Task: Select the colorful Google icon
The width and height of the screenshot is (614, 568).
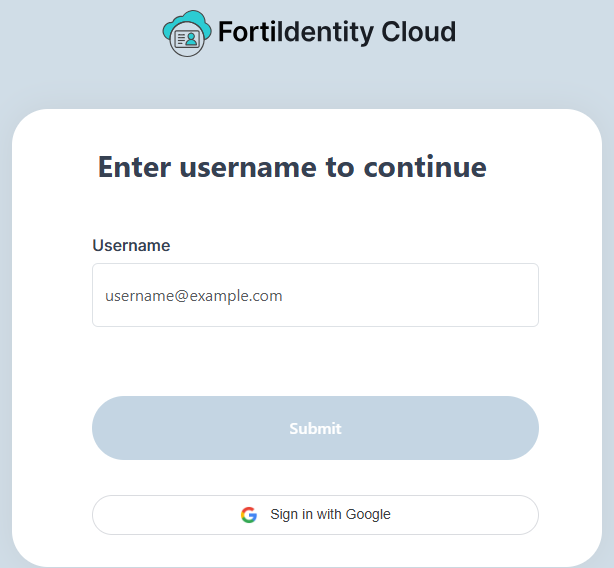Action: click(x=249, y=515)
